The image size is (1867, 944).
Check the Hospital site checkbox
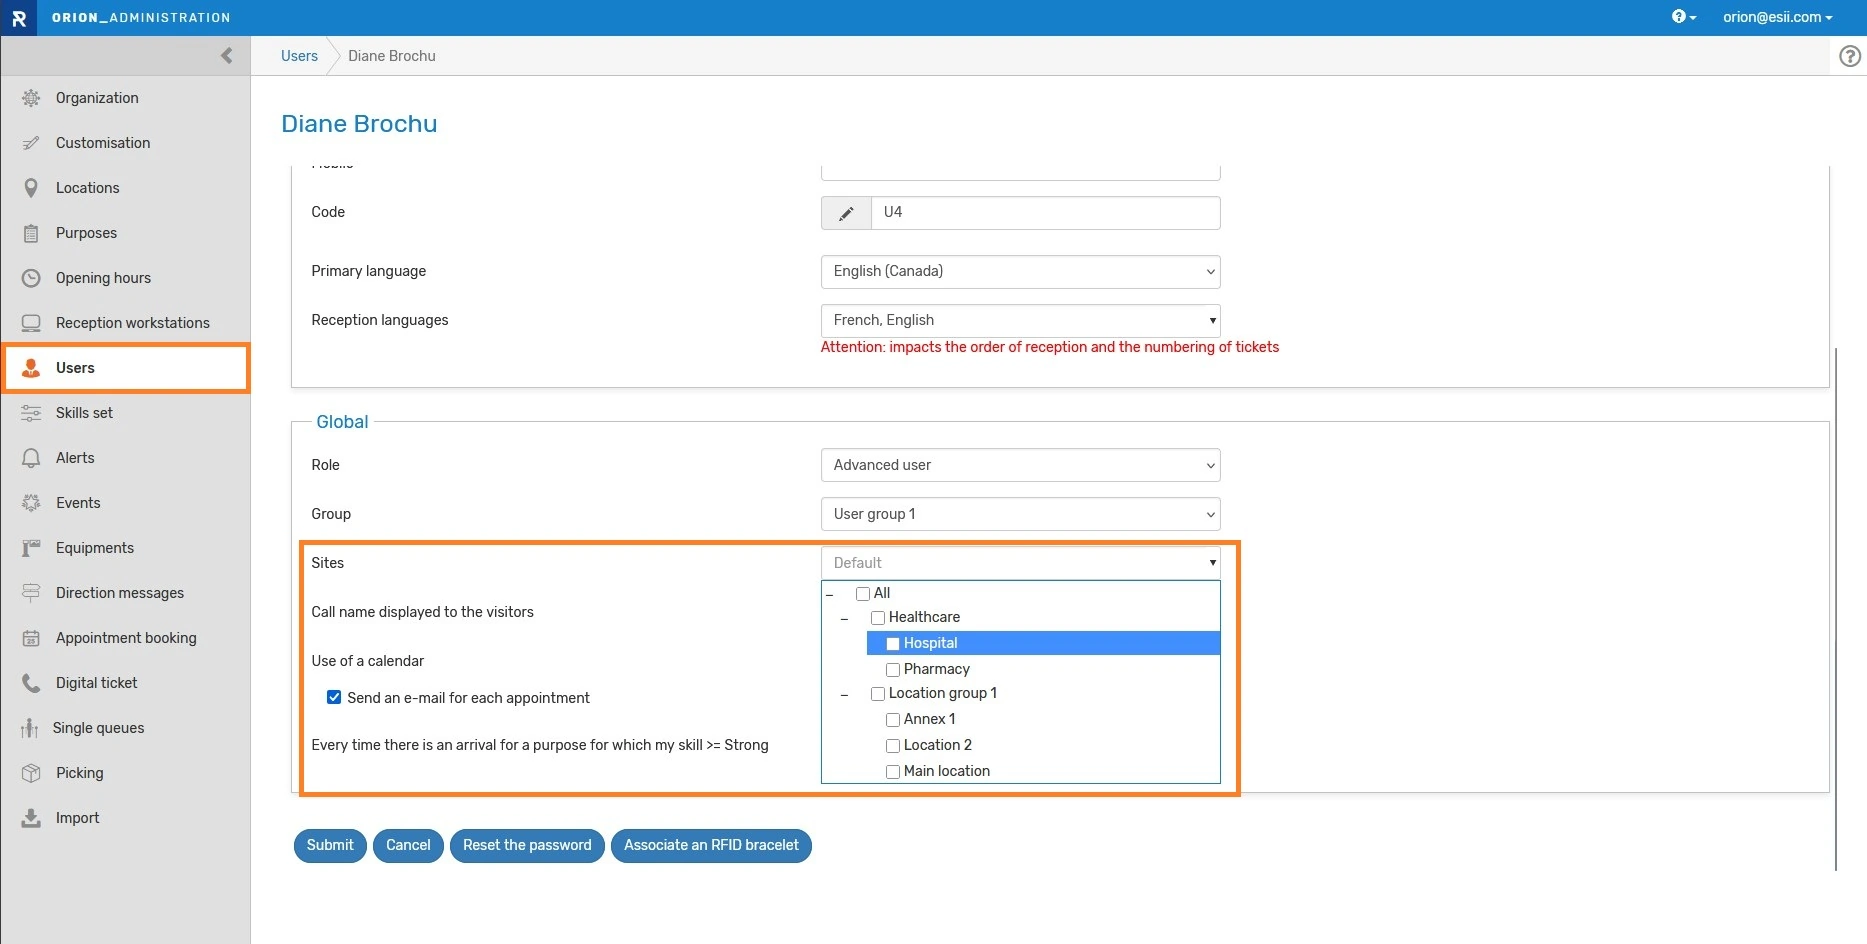(893, 644)
